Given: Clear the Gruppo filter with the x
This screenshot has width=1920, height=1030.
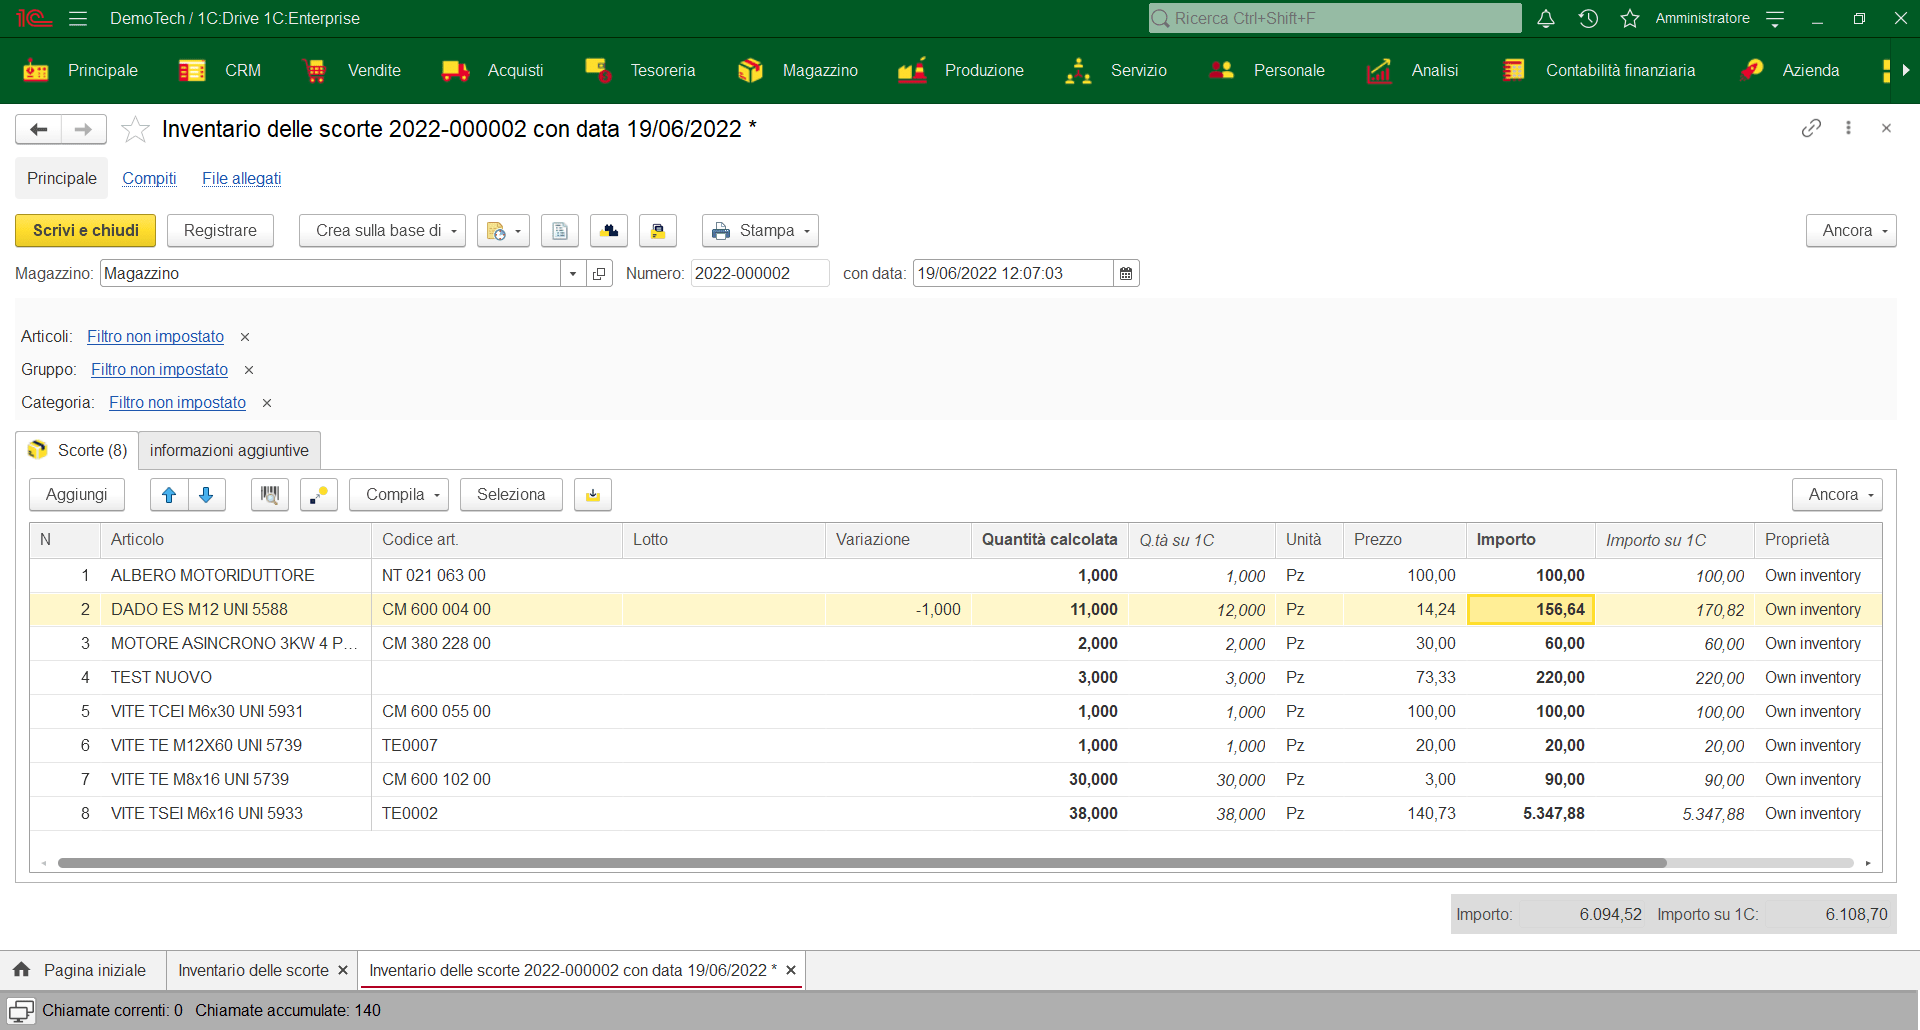Looking at the screenshot, I should (249, 370).
